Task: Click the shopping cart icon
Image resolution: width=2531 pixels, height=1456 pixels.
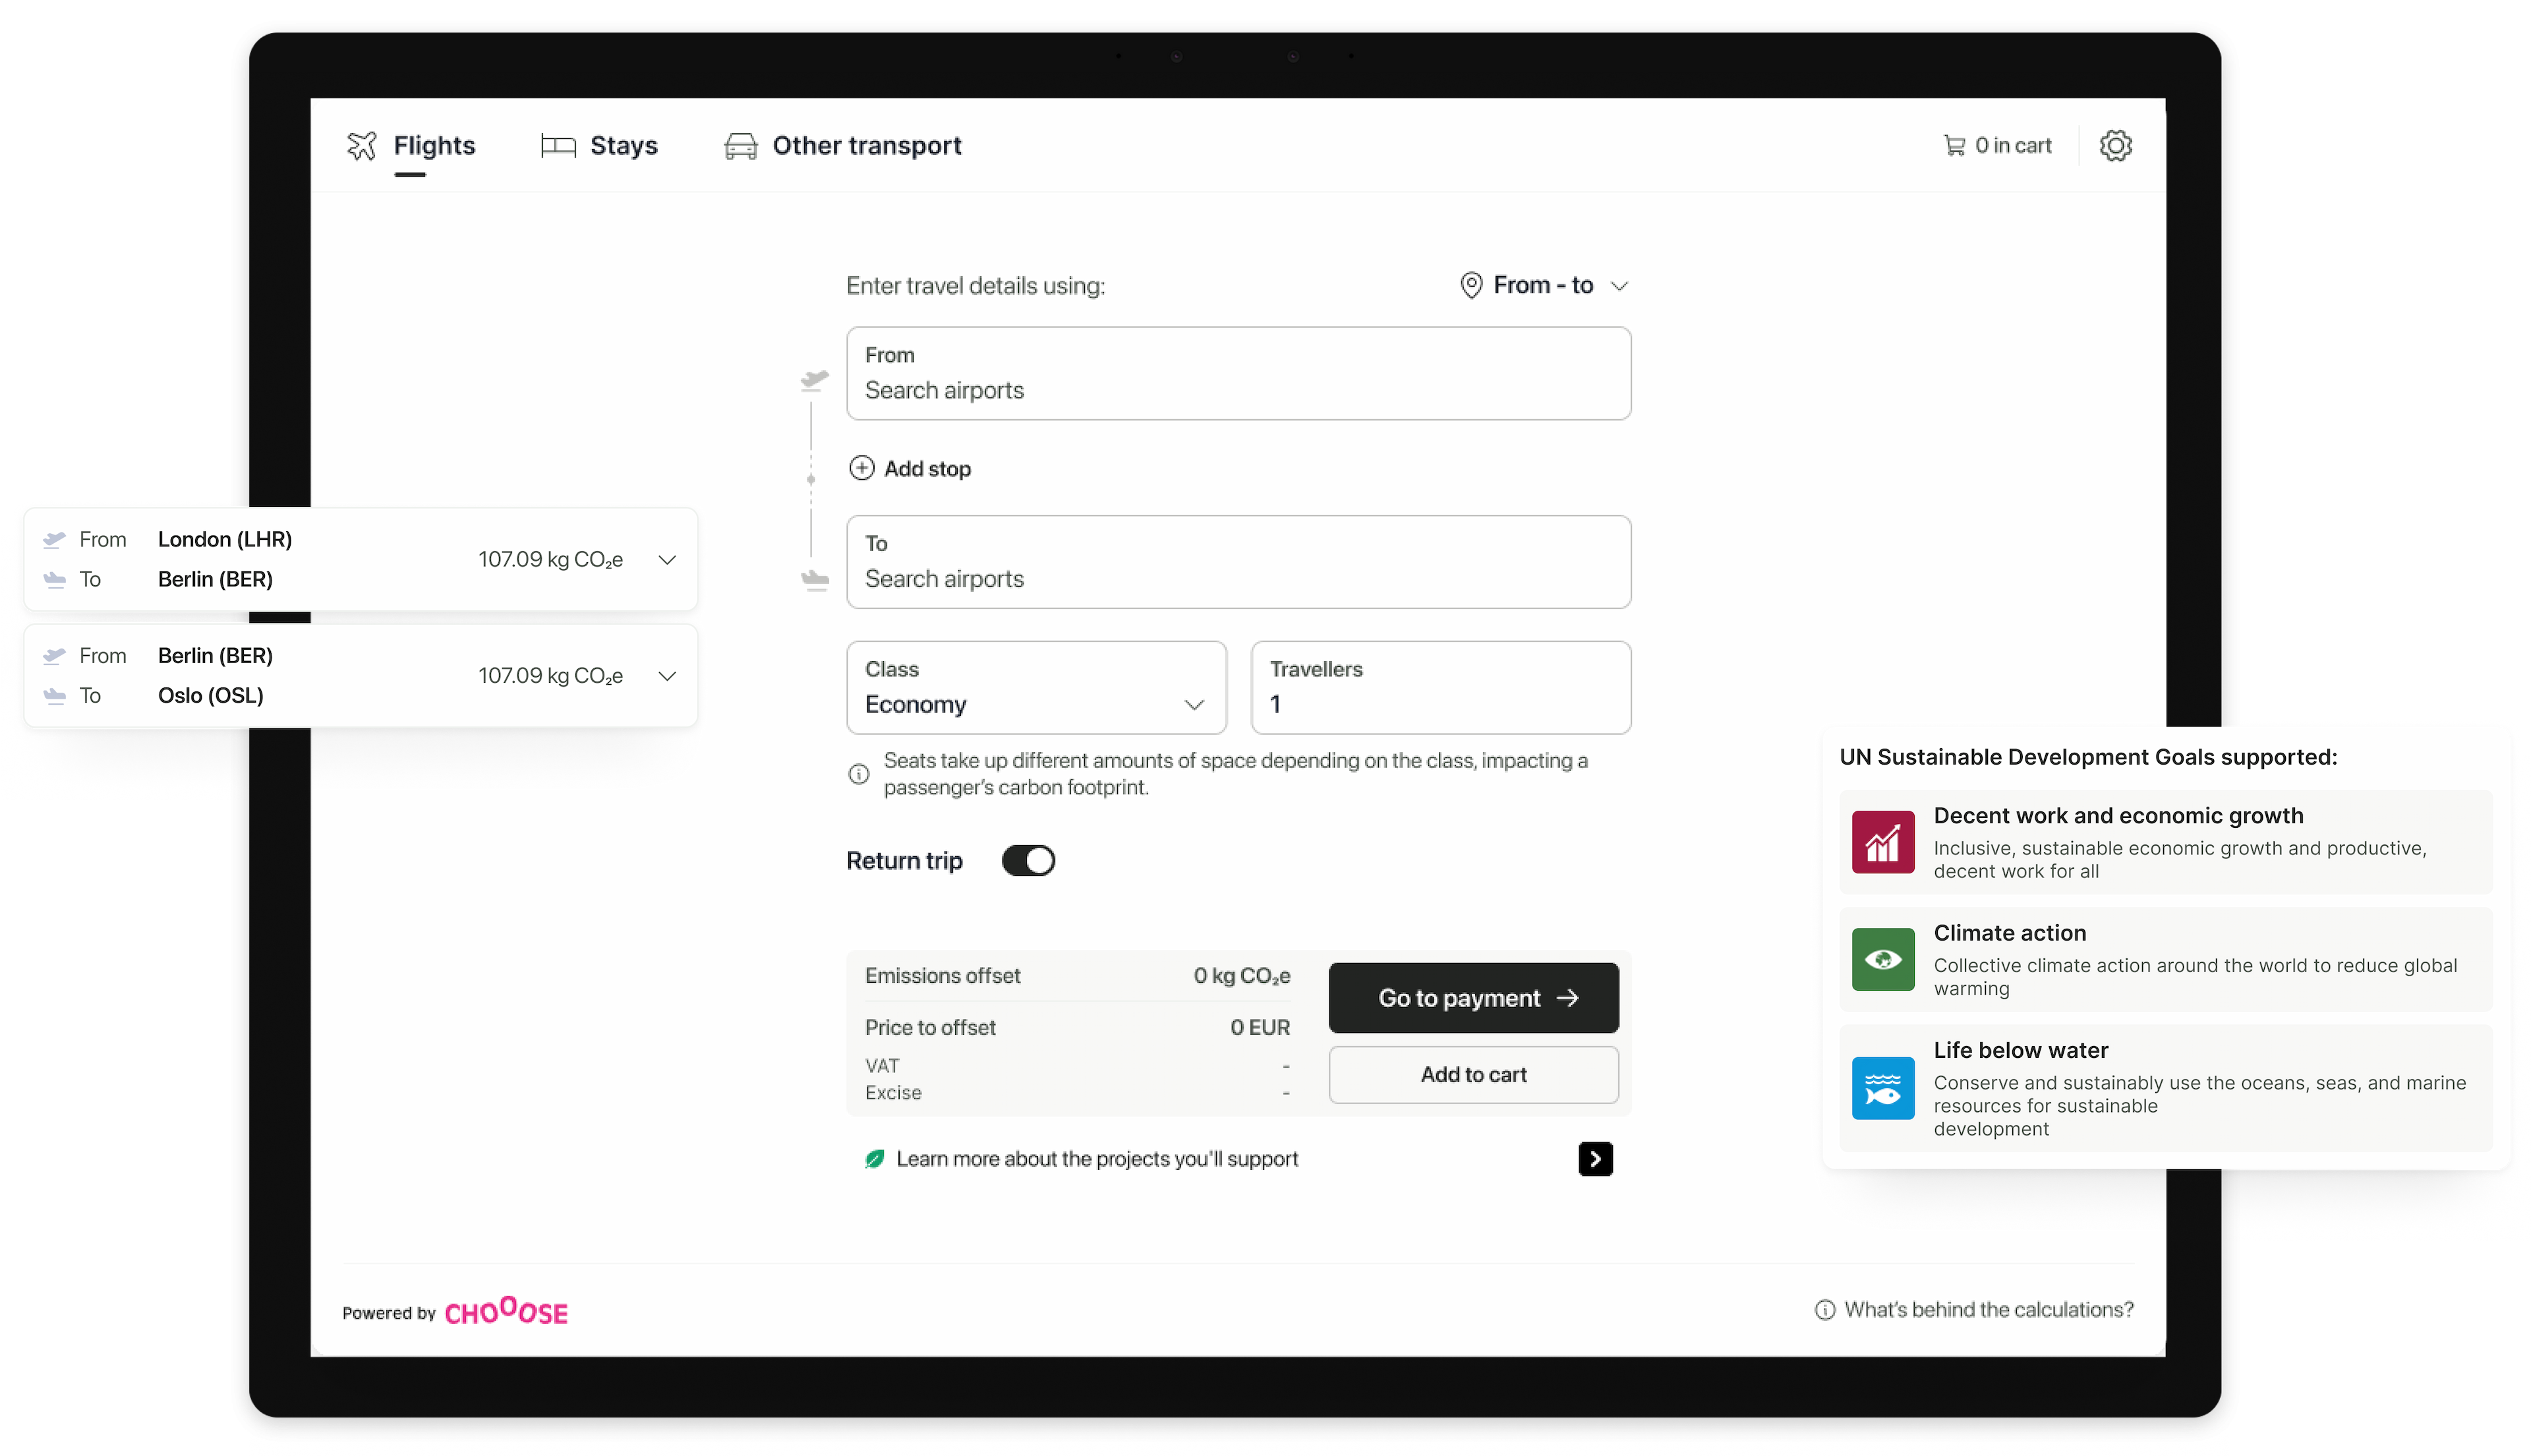Action: click(x=1953, y=146)
